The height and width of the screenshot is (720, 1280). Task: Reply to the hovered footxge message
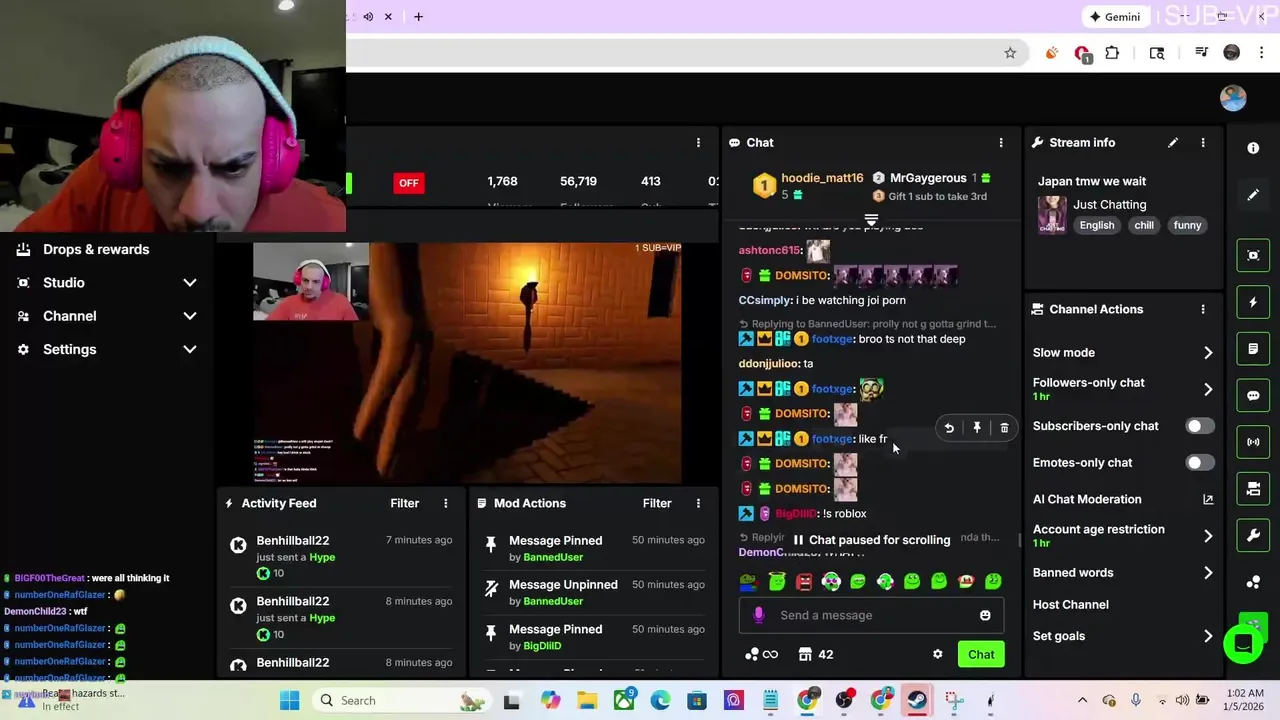pyautogui.click(x=949, y=428)
